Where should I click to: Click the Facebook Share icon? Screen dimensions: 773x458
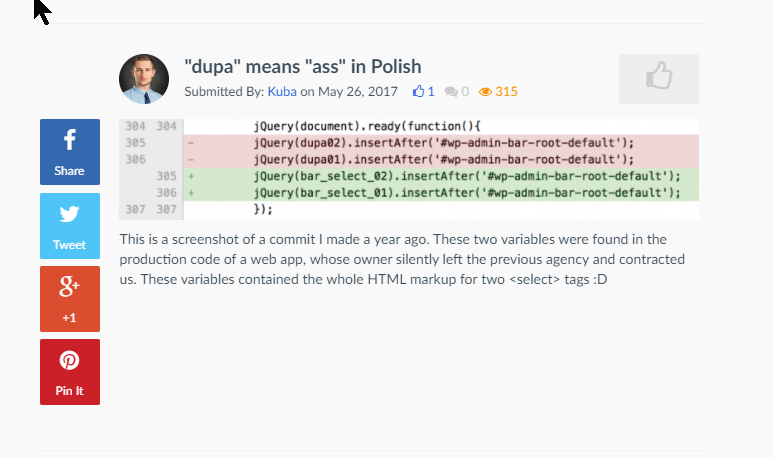(x=69, y=141)
